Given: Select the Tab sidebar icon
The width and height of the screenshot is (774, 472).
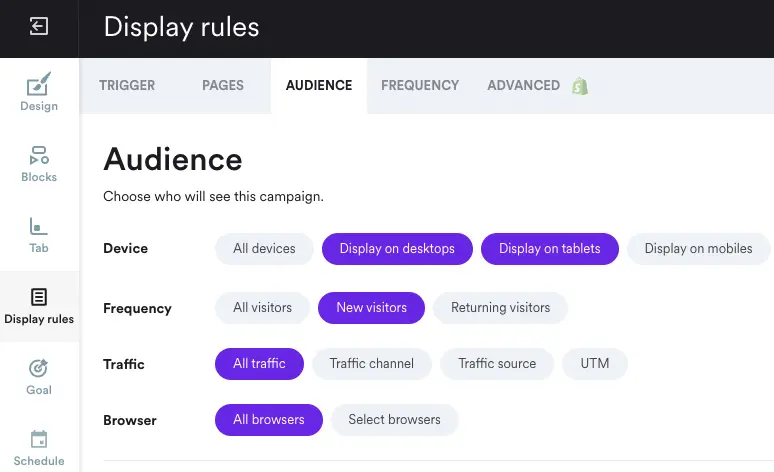Looking at the screenshot, I should coord(39,227).
